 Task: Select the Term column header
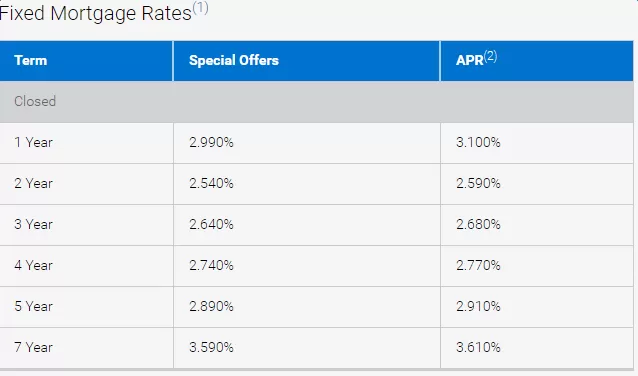click(x=86, y=61)
